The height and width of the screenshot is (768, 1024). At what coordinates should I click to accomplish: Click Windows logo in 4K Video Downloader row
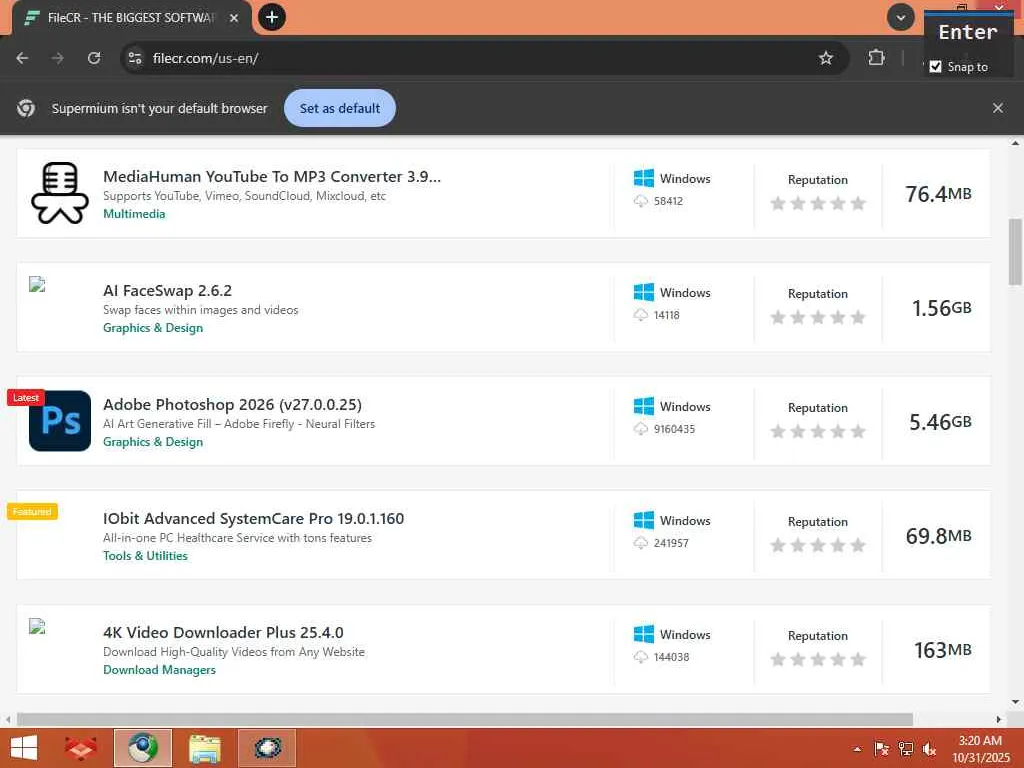(644, 634)
